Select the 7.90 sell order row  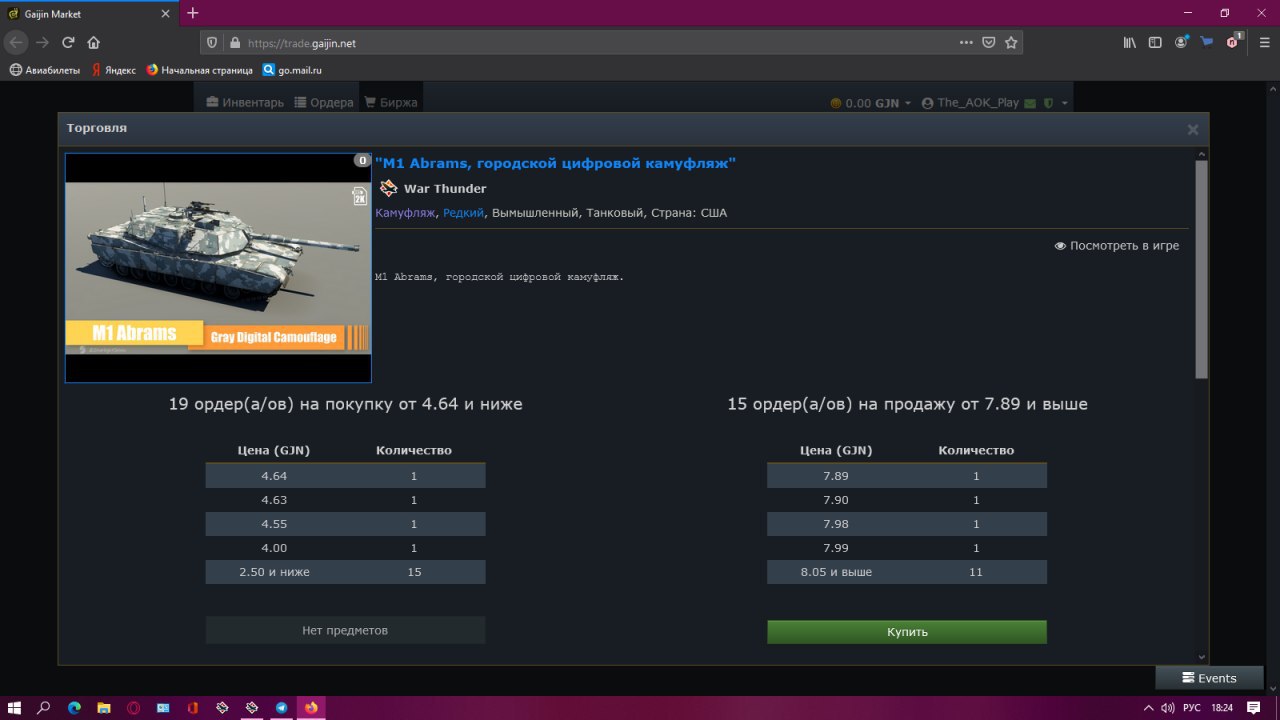click(907, 500)
